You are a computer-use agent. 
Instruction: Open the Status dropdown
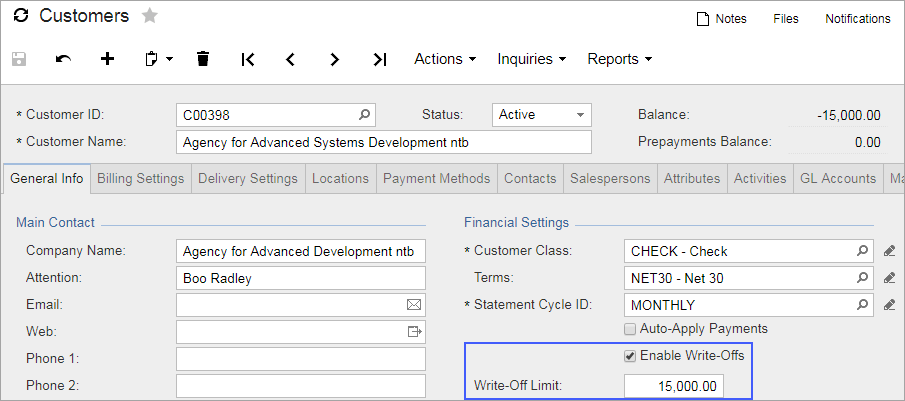pos(541,115)
